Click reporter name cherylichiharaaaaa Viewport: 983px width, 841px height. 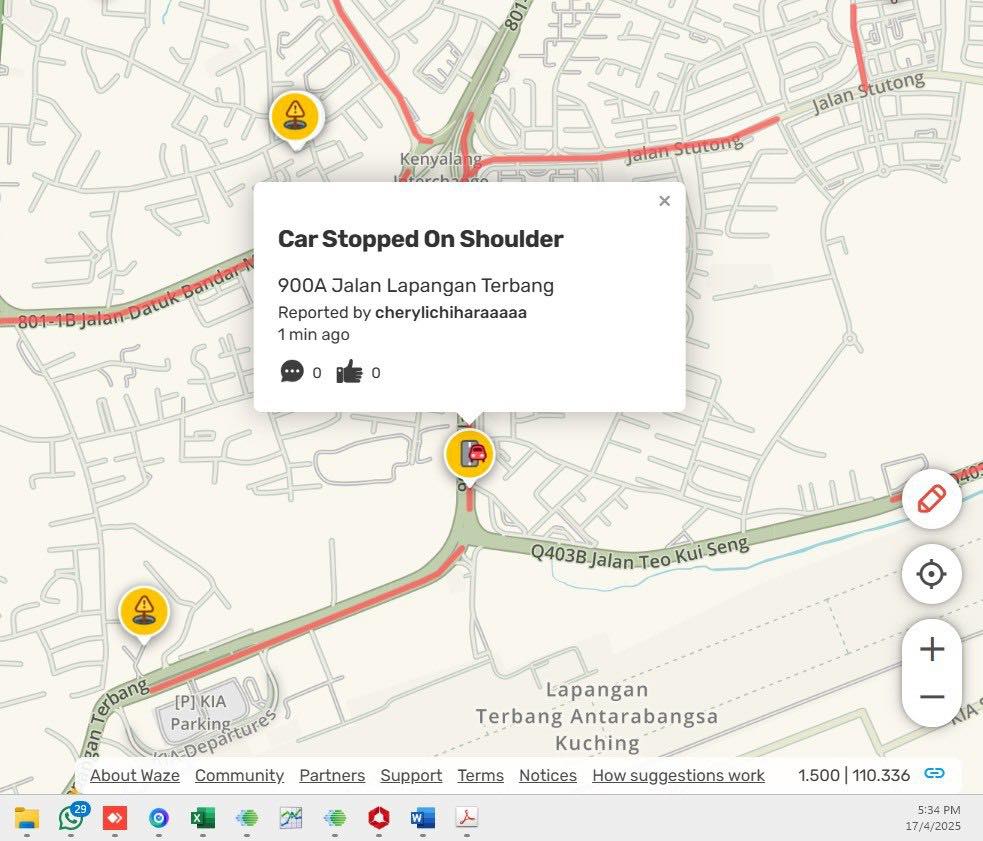pyautogui.click(x=451, y=312)
